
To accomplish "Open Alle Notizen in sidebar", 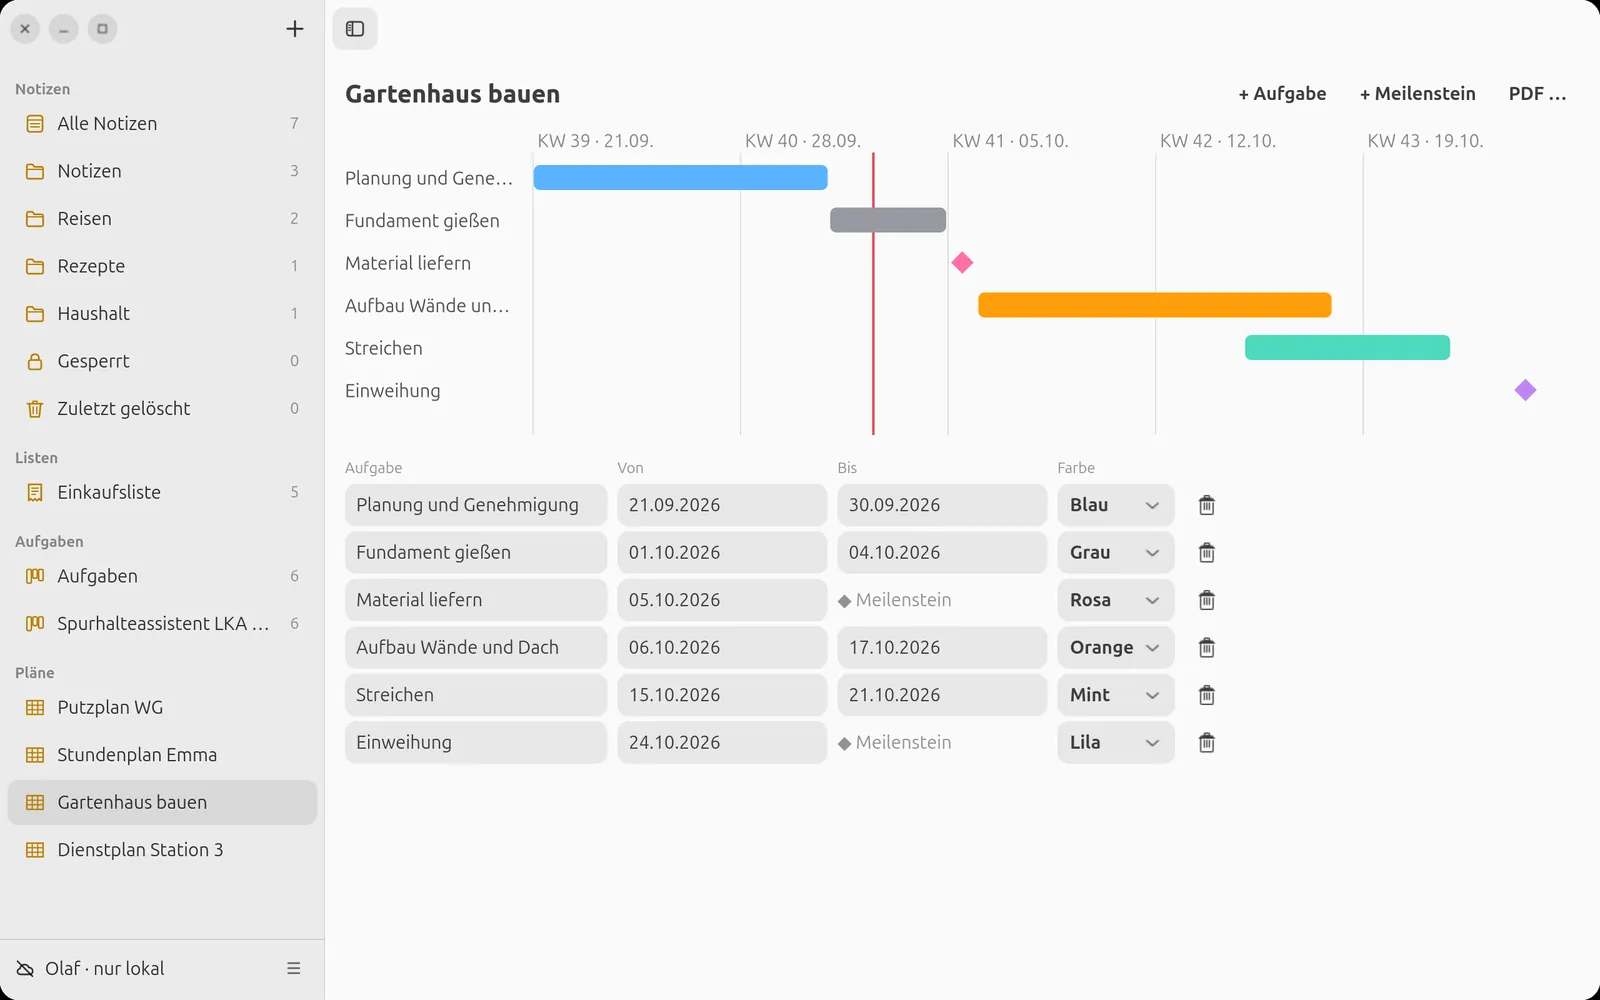I will [162, 123].
